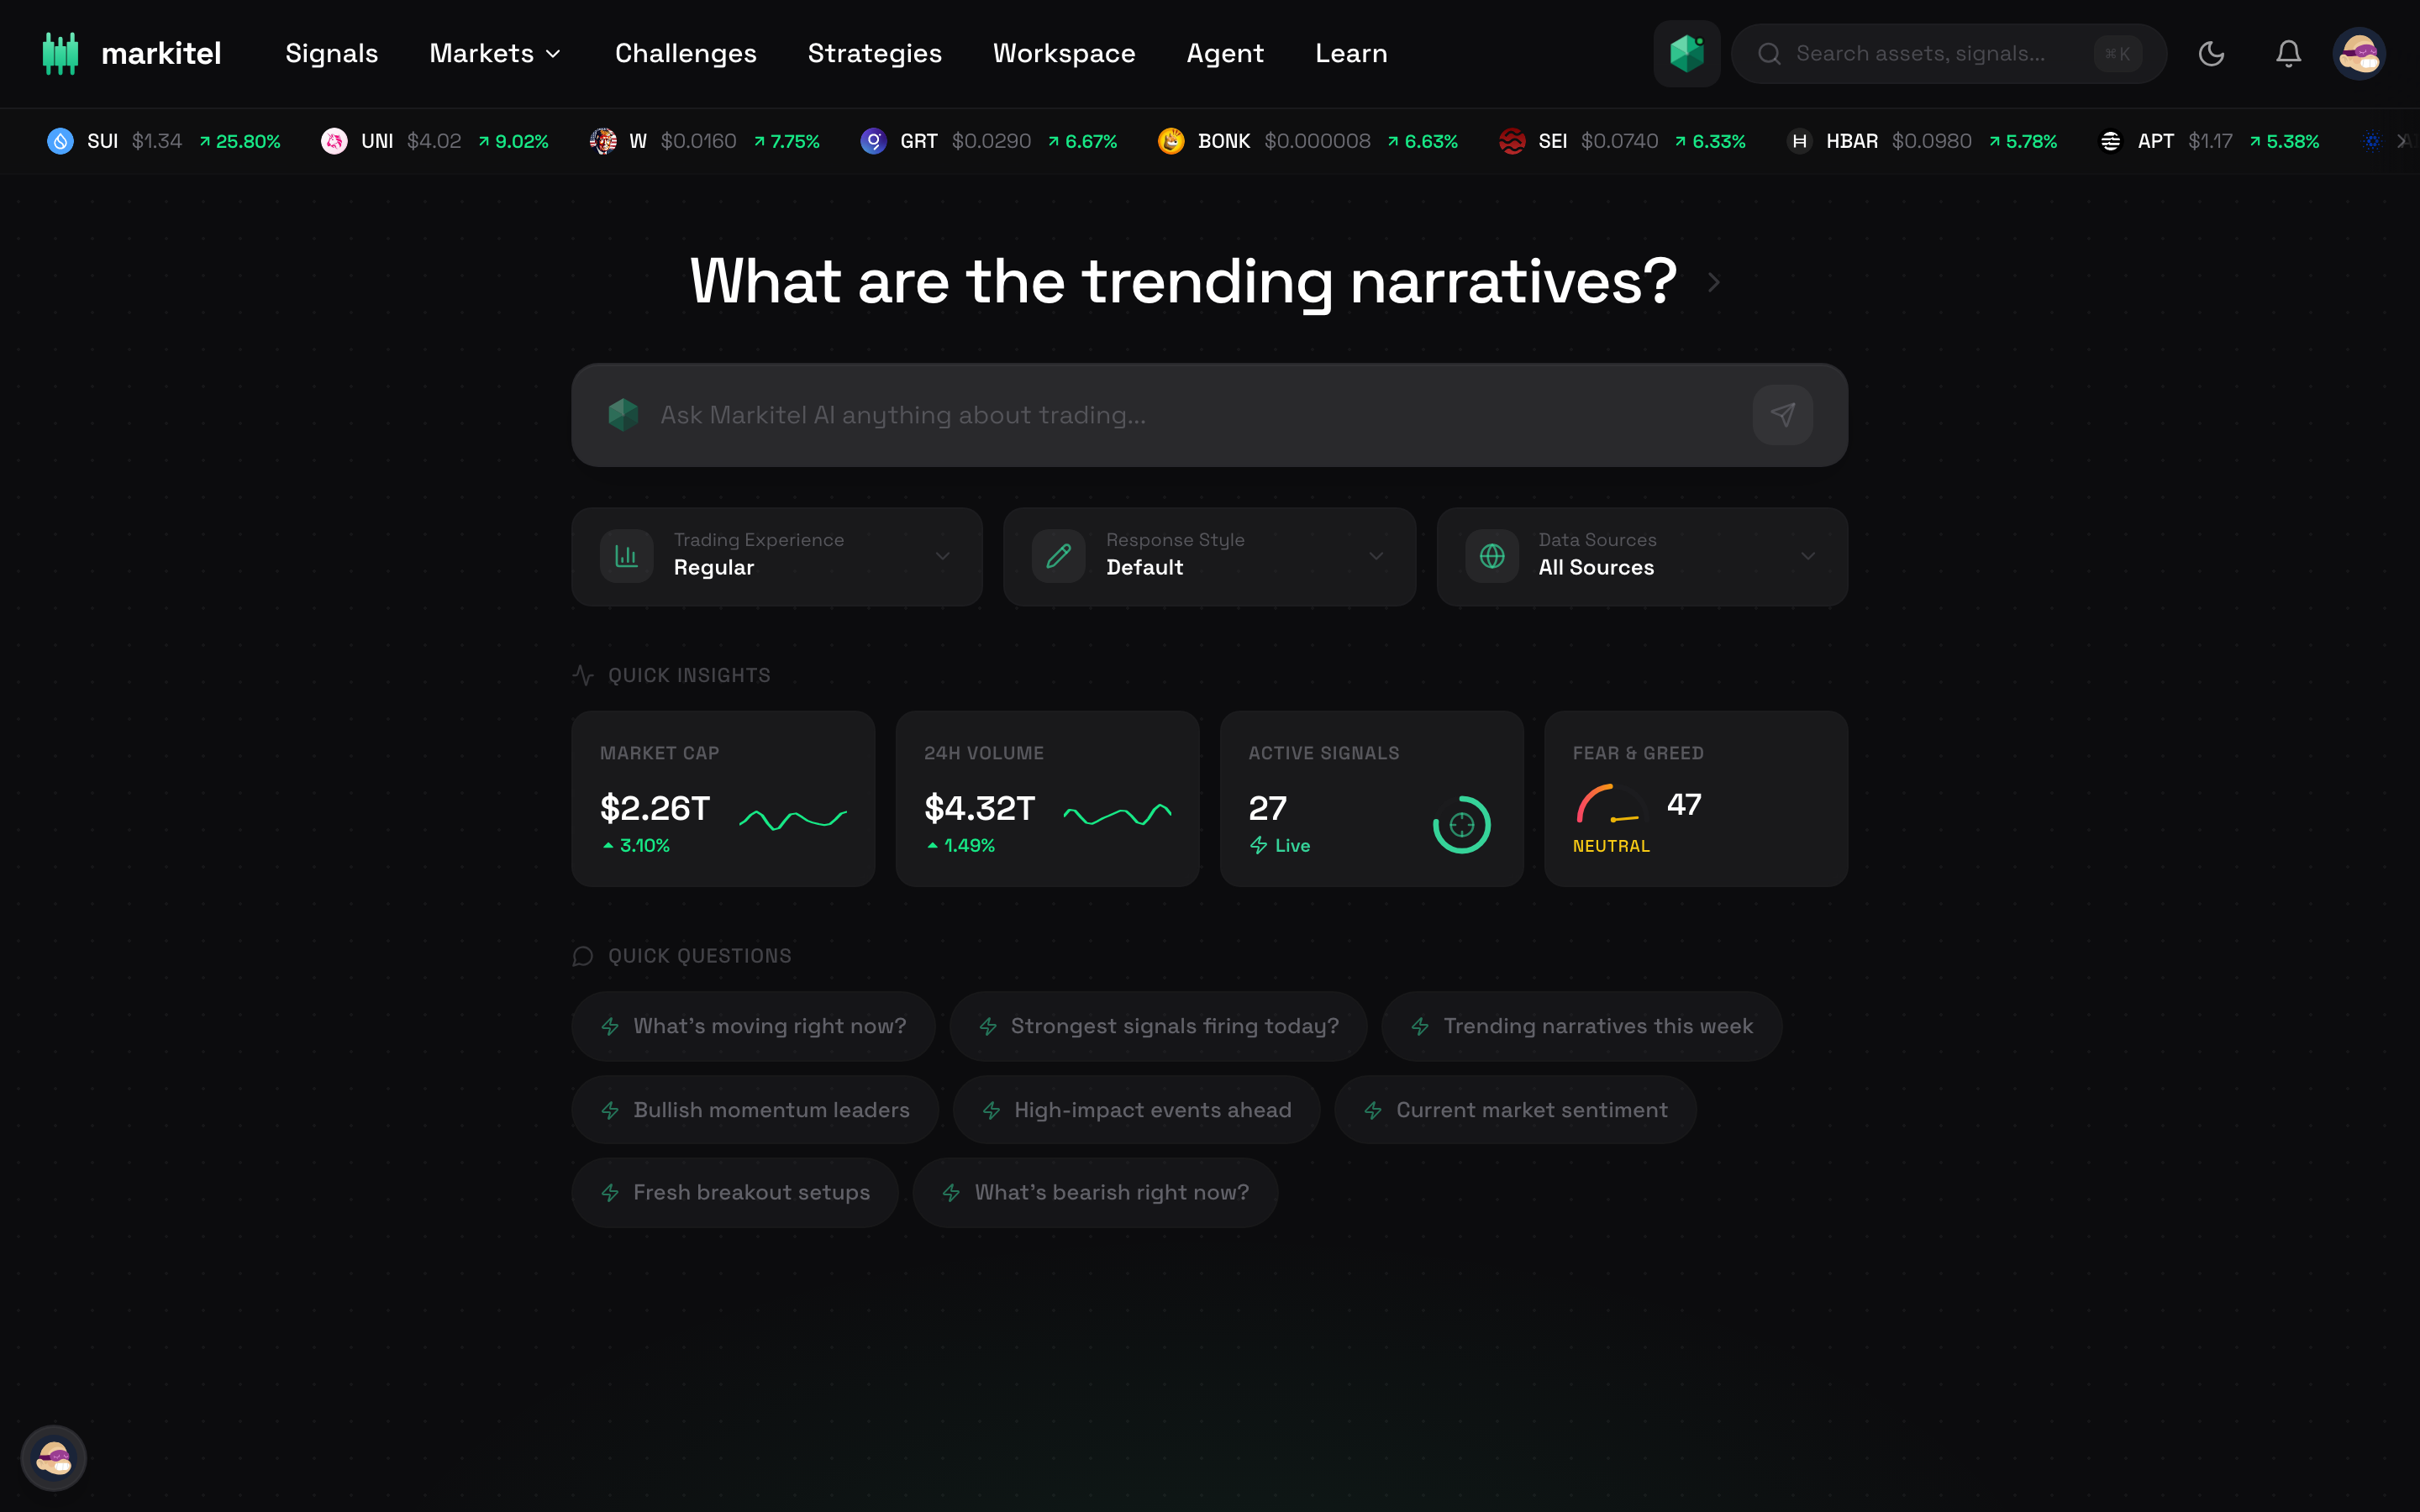
Task: Click "High-impact events ahead" chip
Action: (1136, 1110)
